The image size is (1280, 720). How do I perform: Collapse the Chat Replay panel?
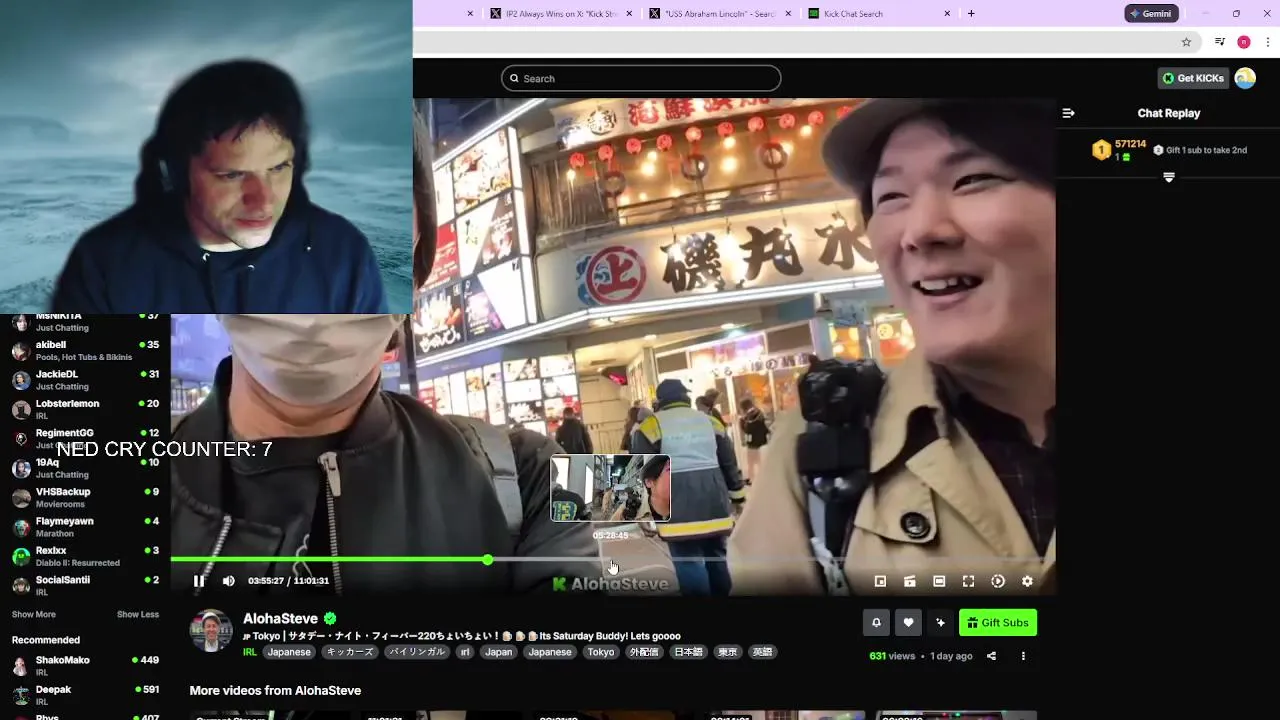pos(1068,113)
